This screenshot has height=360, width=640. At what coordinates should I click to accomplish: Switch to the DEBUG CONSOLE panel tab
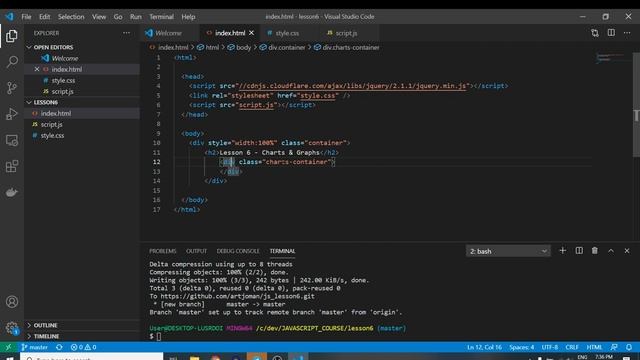click(238, 251)
